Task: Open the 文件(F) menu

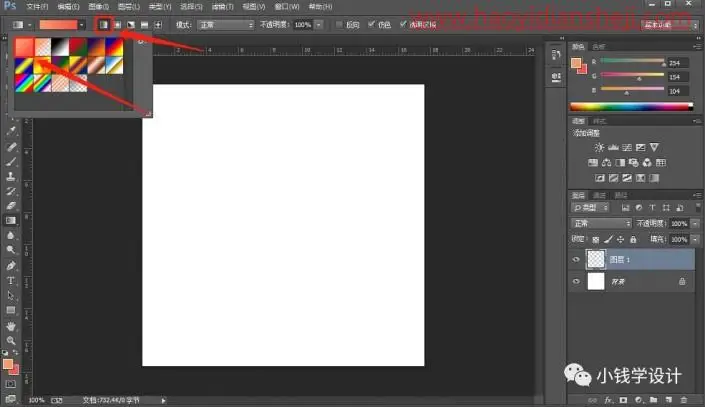Action: [x=37, y=7]
